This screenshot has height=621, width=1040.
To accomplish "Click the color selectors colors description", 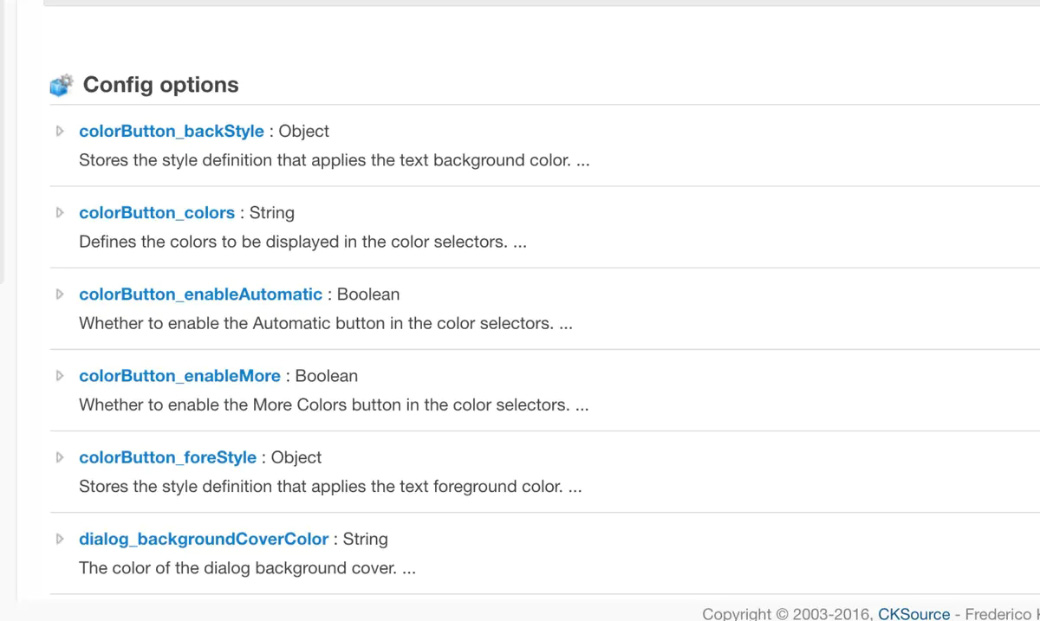I will tap(302, 242).
